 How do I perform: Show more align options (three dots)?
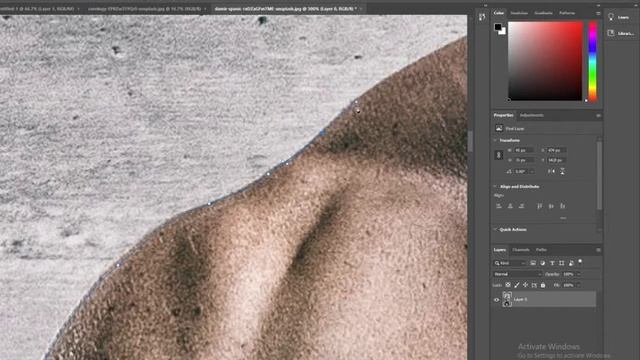tap(563, 218)
